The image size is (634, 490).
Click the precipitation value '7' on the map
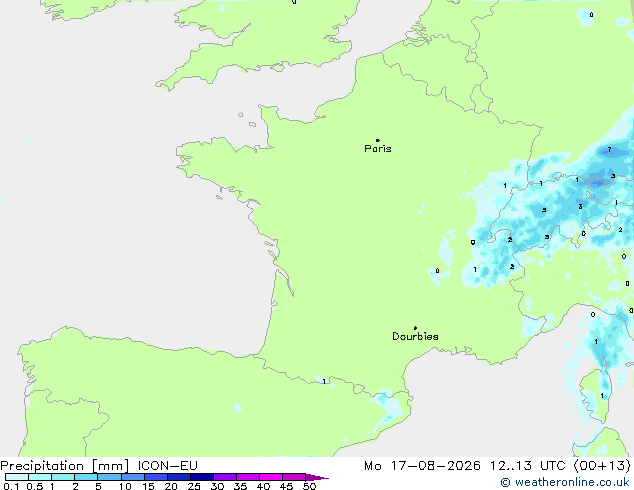(609, 150)
